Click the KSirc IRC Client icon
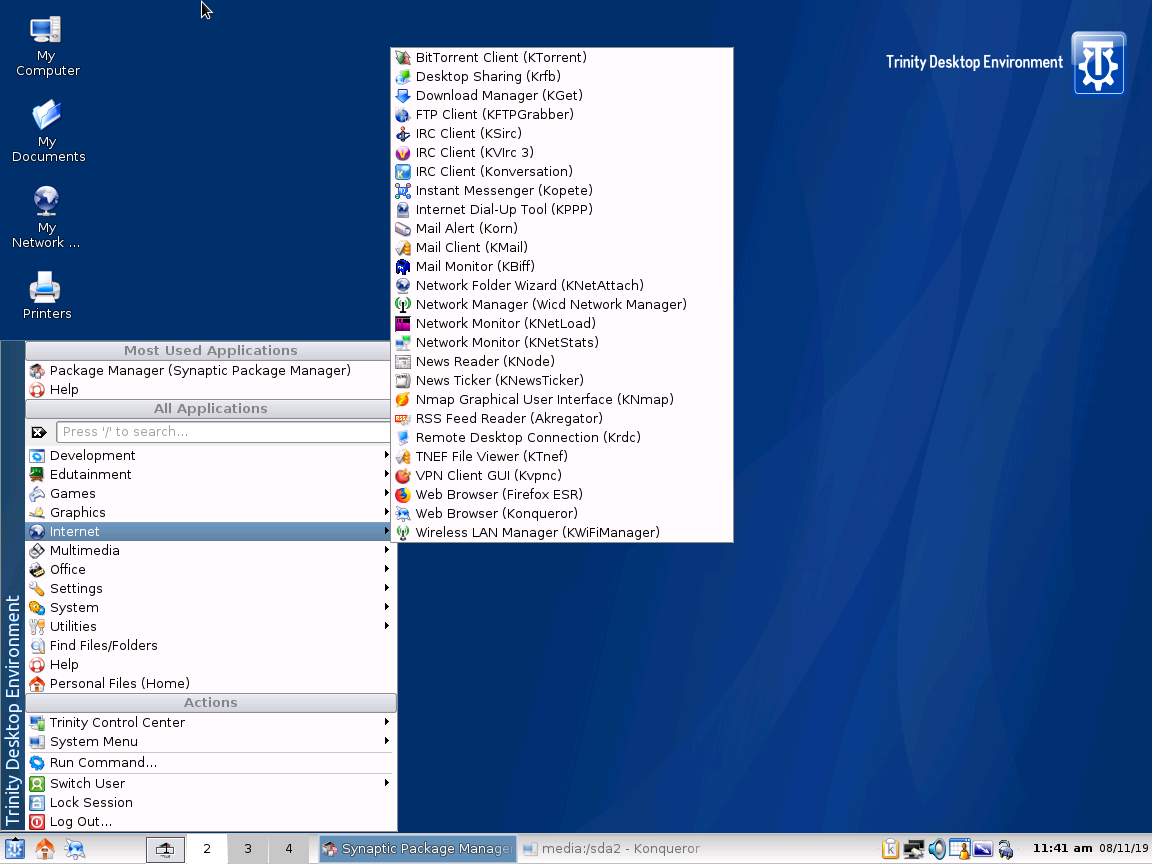Image resolution: width=1152 pixels, height=864 pixels. point(403,134)
